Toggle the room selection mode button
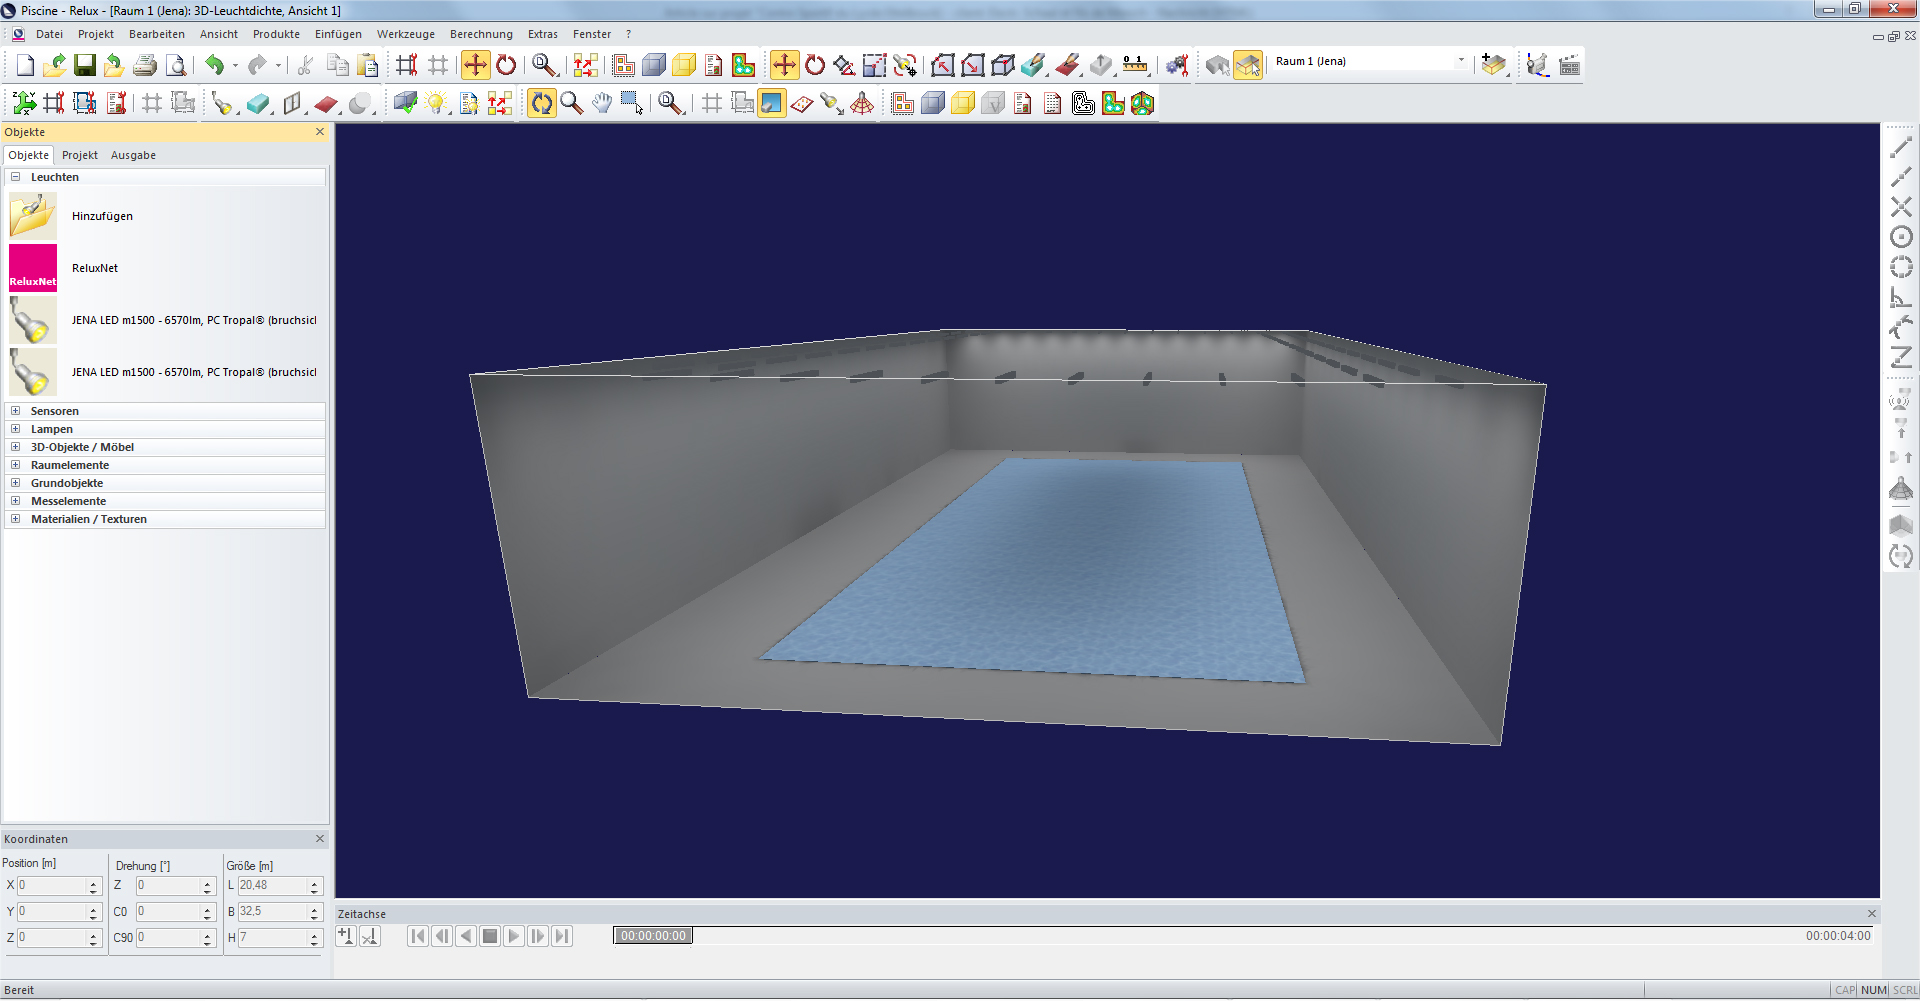This screenshot has width=1920, height=1001. (1247, 66)
